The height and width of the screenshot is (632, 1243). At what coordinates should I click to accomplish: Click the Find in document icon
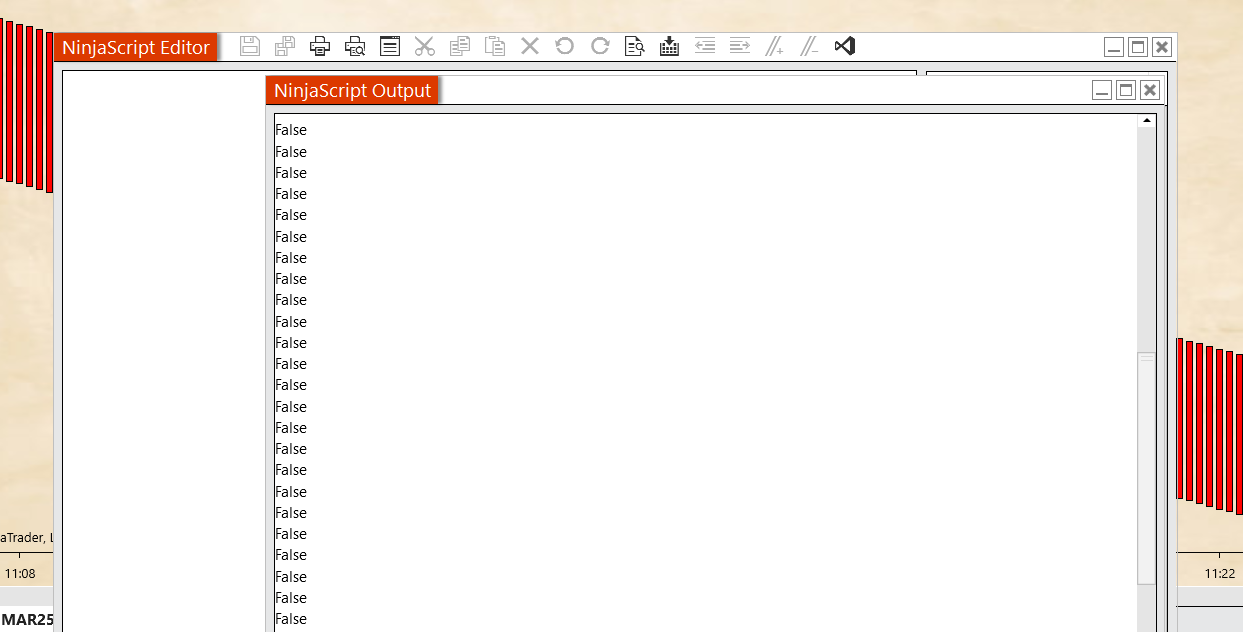(635, 46)
